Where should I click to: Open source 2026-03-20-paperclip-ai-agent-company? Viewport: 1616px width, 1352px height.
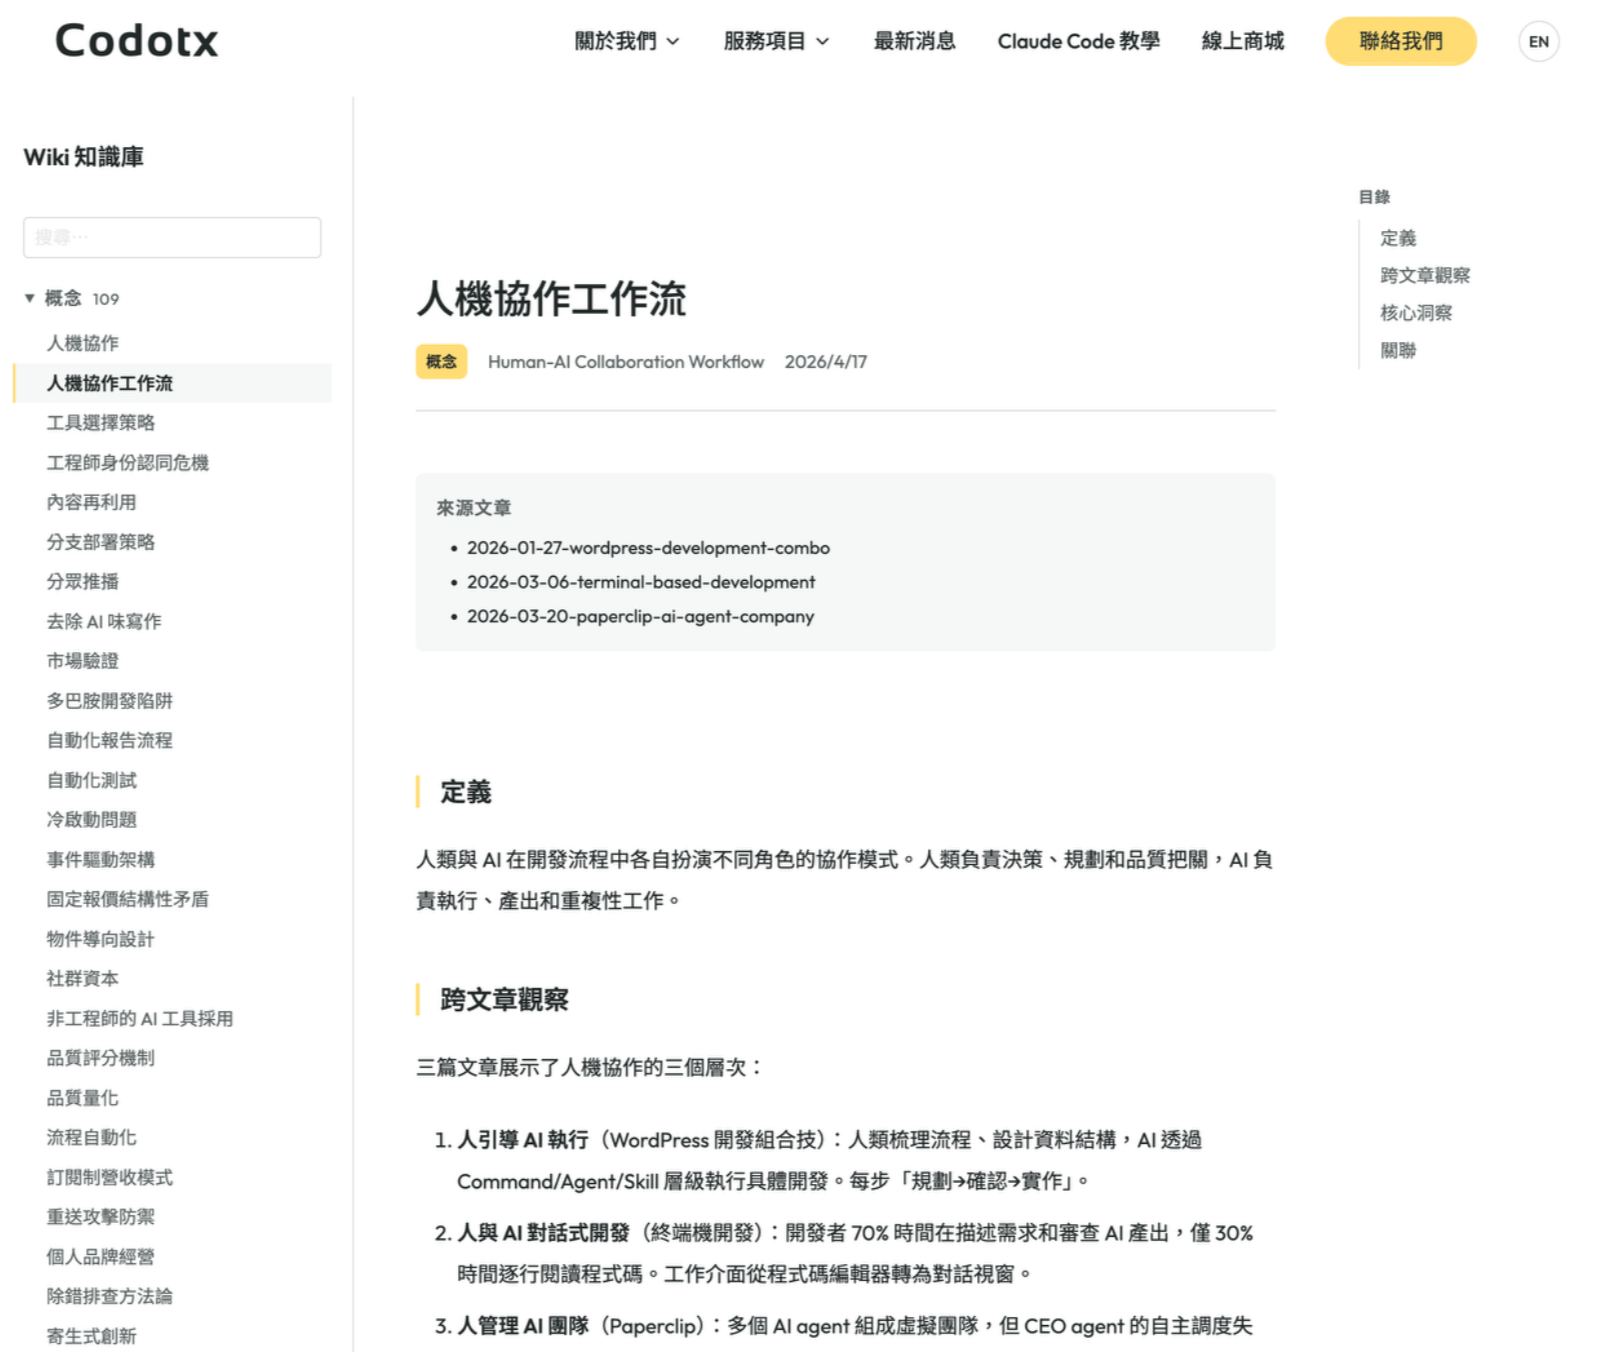tap(640, 616)
